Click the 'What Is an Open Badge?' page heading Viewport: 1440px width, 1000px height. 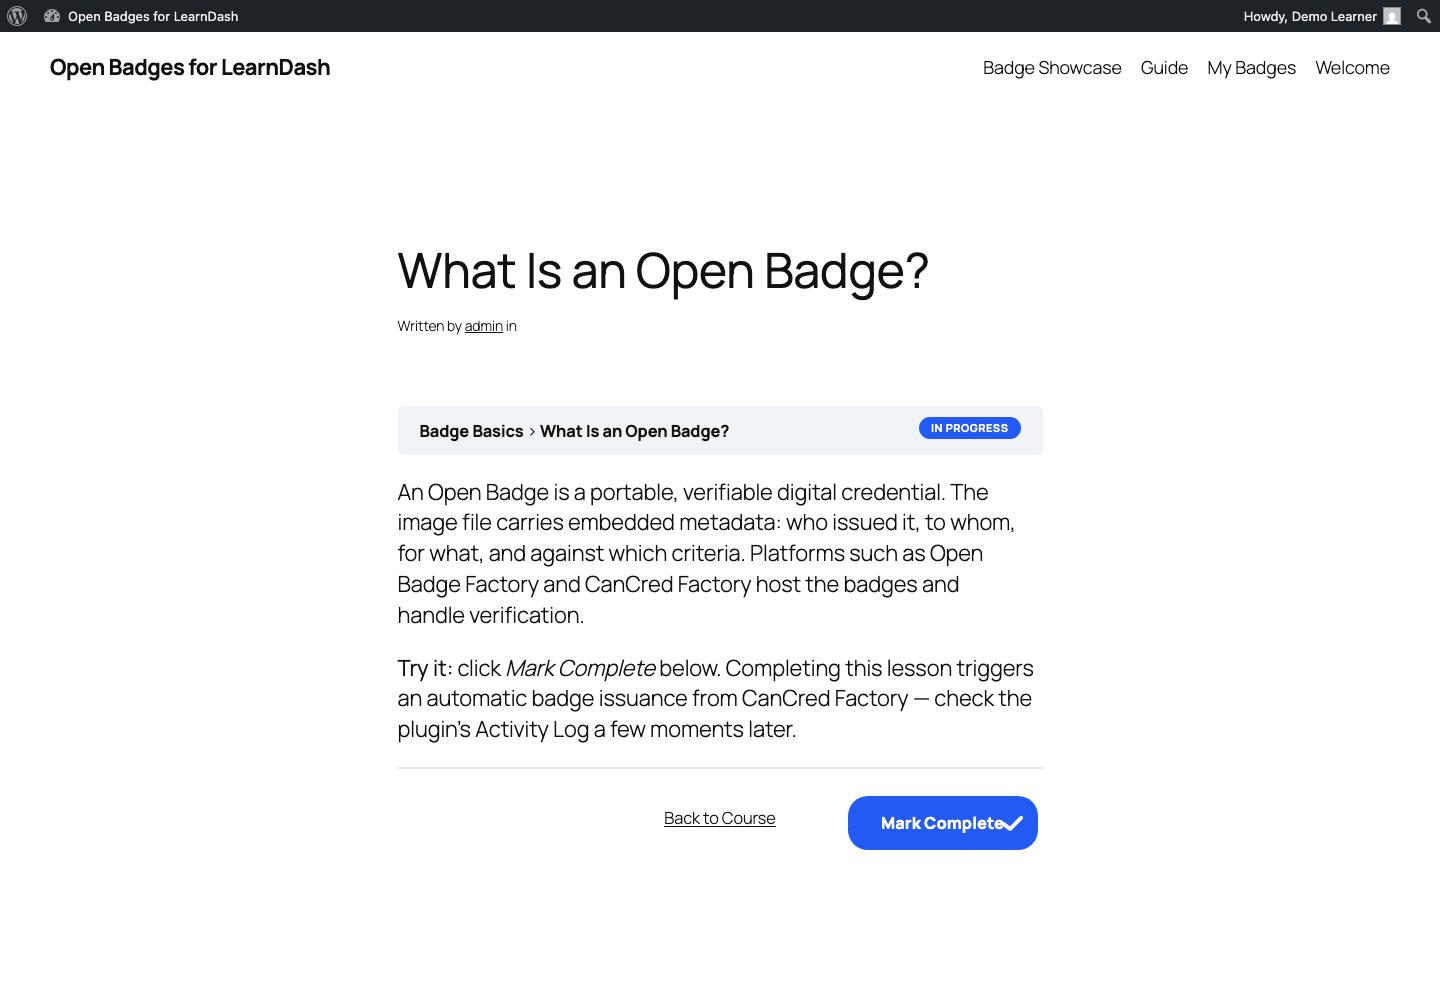point(663,271)
